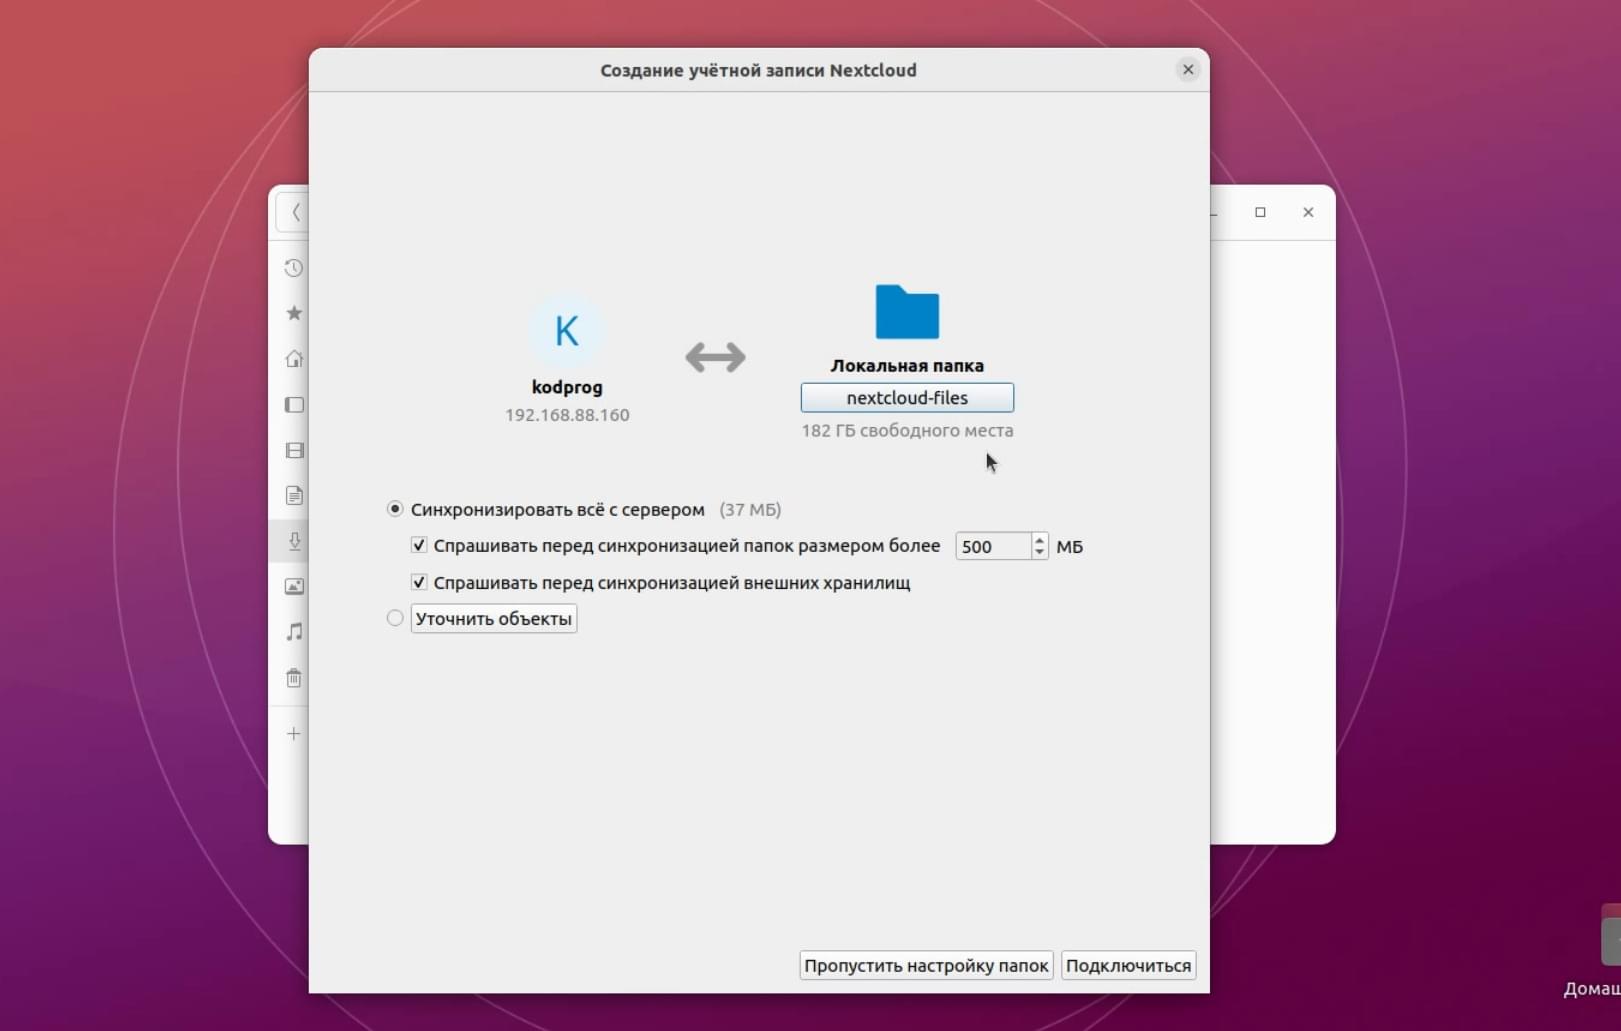Screen dimensions: 1621x1031
Task: Click the back arrow in Files window
Action: (295, 212)
